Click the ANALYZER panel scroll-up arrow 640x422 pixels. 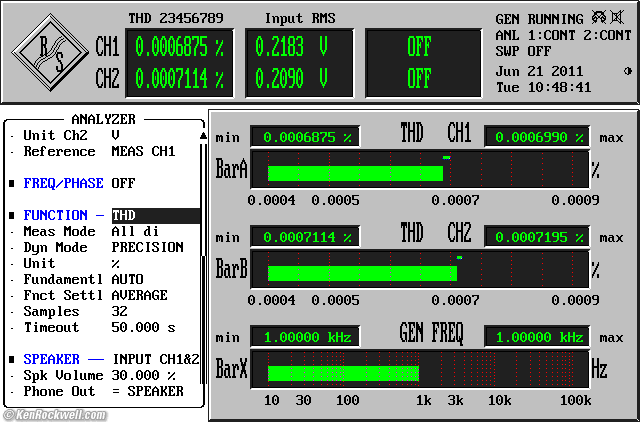point(203,135)
